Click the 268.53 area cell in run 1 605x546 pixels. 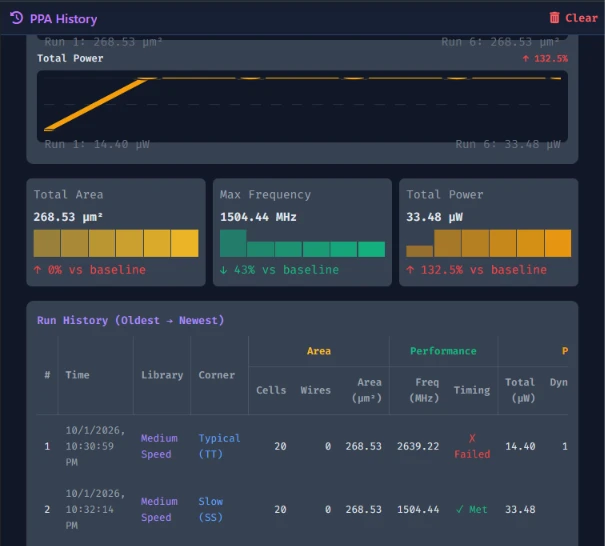point(363,446)
